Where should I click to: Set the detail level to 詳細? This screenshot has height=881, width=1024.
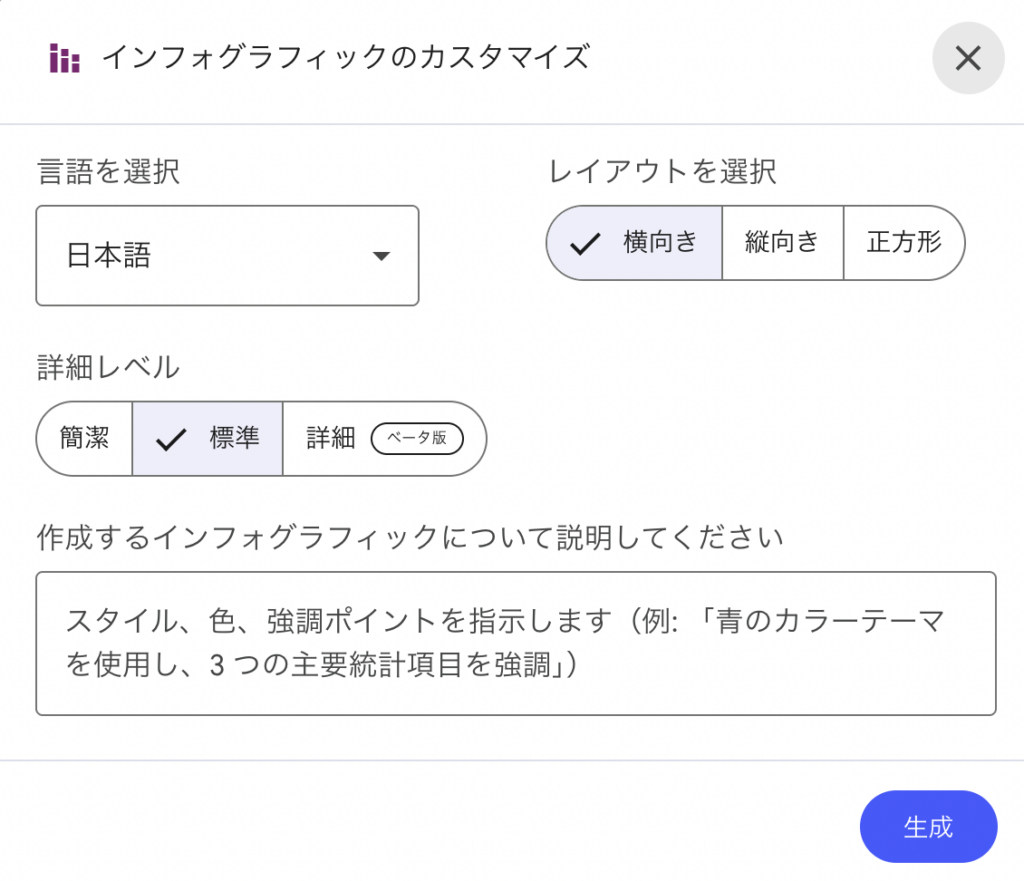click(x=331, y=438)
